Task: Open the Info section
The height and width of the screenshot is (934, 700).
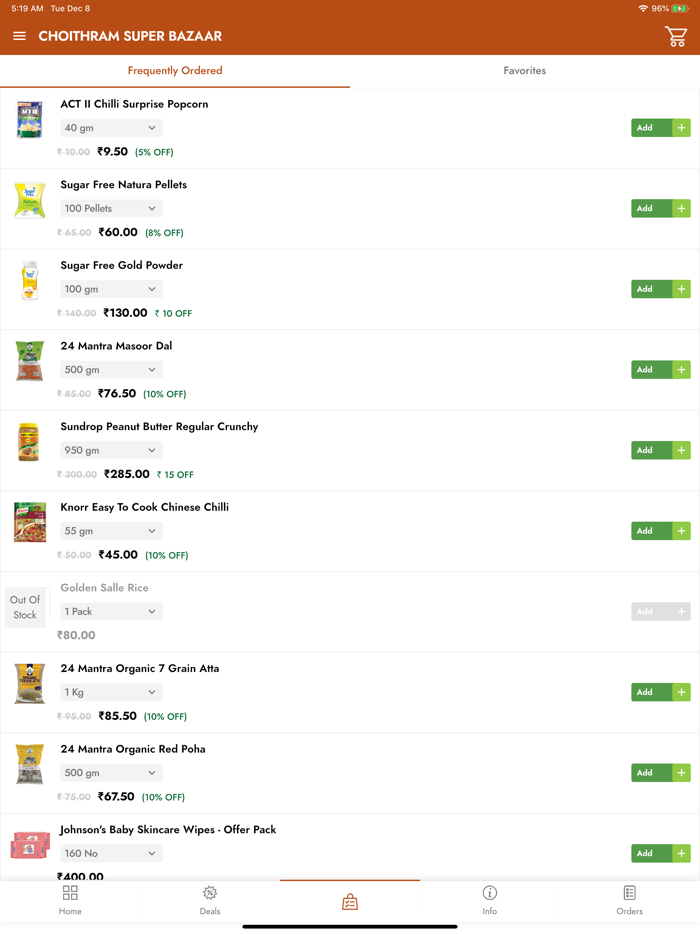Action: [490, 899]
